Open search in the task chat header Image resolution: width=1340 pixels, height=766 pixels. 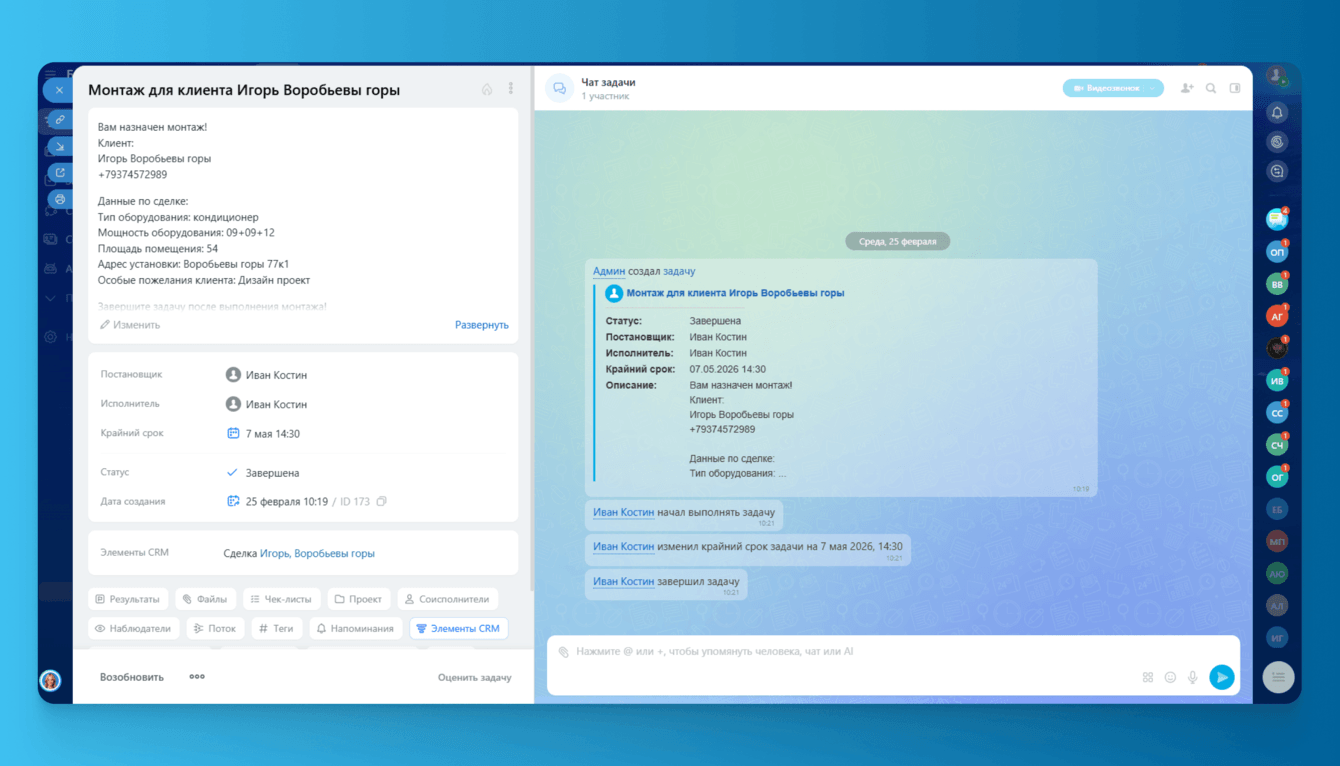click(x=1211, y=88)
